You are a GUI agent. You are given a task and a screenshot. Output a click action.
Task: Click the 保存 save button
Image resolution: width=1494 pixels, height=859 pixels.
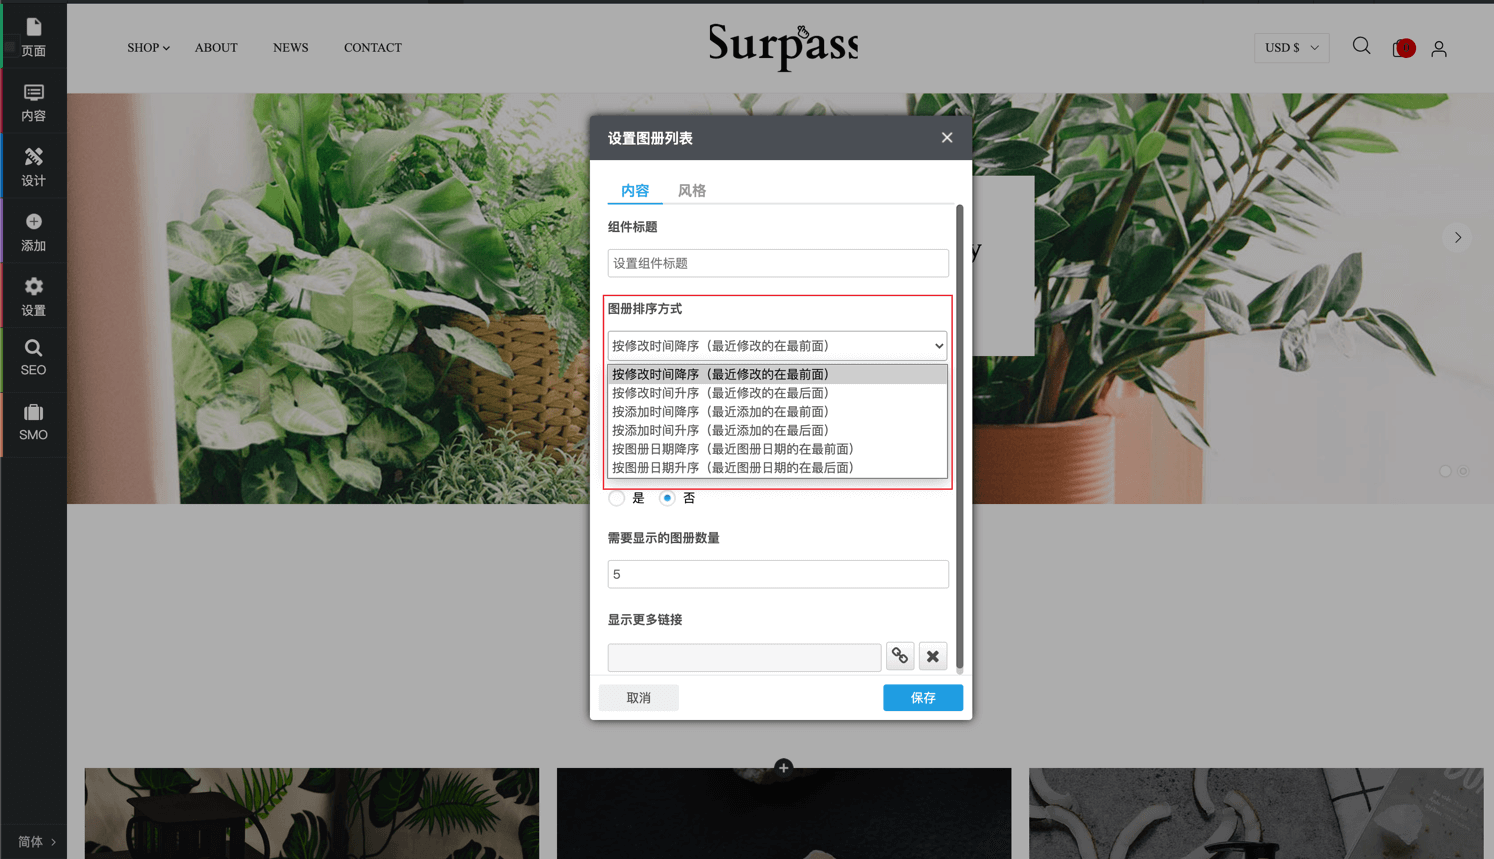922,698
